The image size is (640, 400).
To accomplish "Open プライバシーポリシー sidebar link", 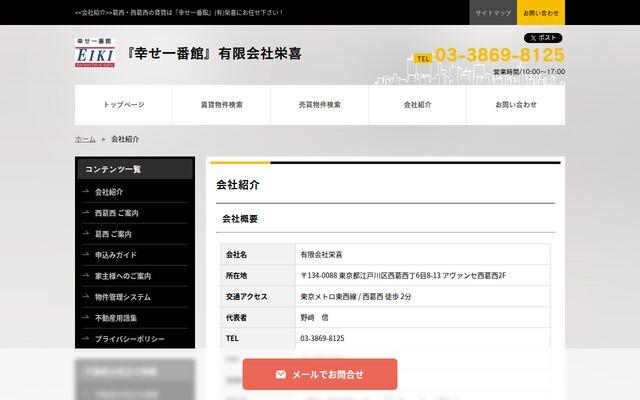I will tap(130, 339).
